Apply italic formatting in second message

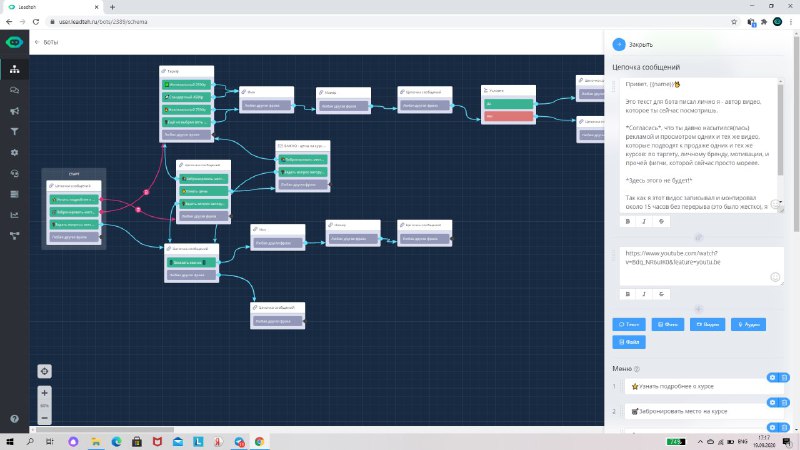coord(644,294)
